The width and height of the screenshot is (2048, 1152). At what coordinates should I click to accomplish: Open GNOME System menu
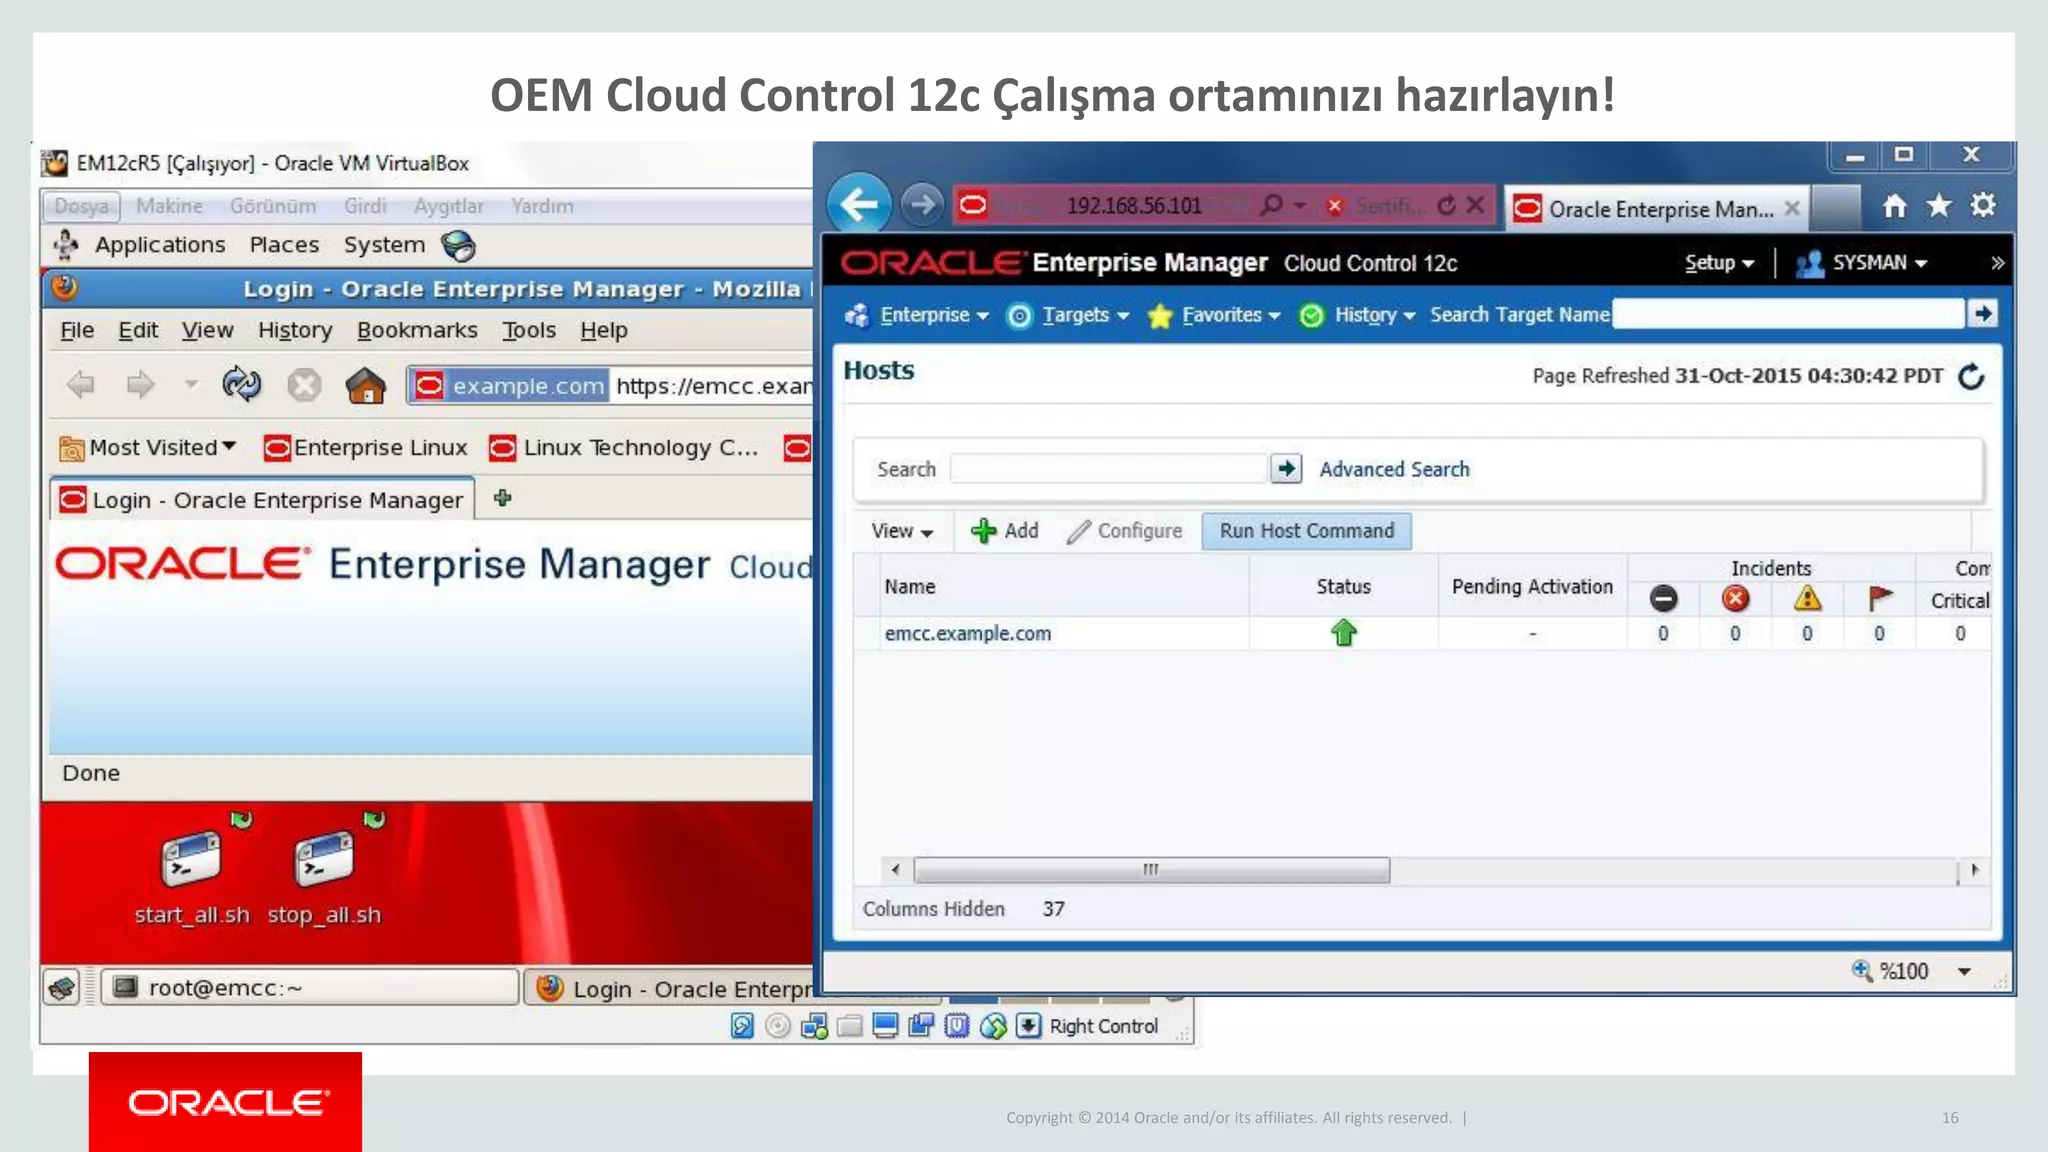[x=384, y=245]
